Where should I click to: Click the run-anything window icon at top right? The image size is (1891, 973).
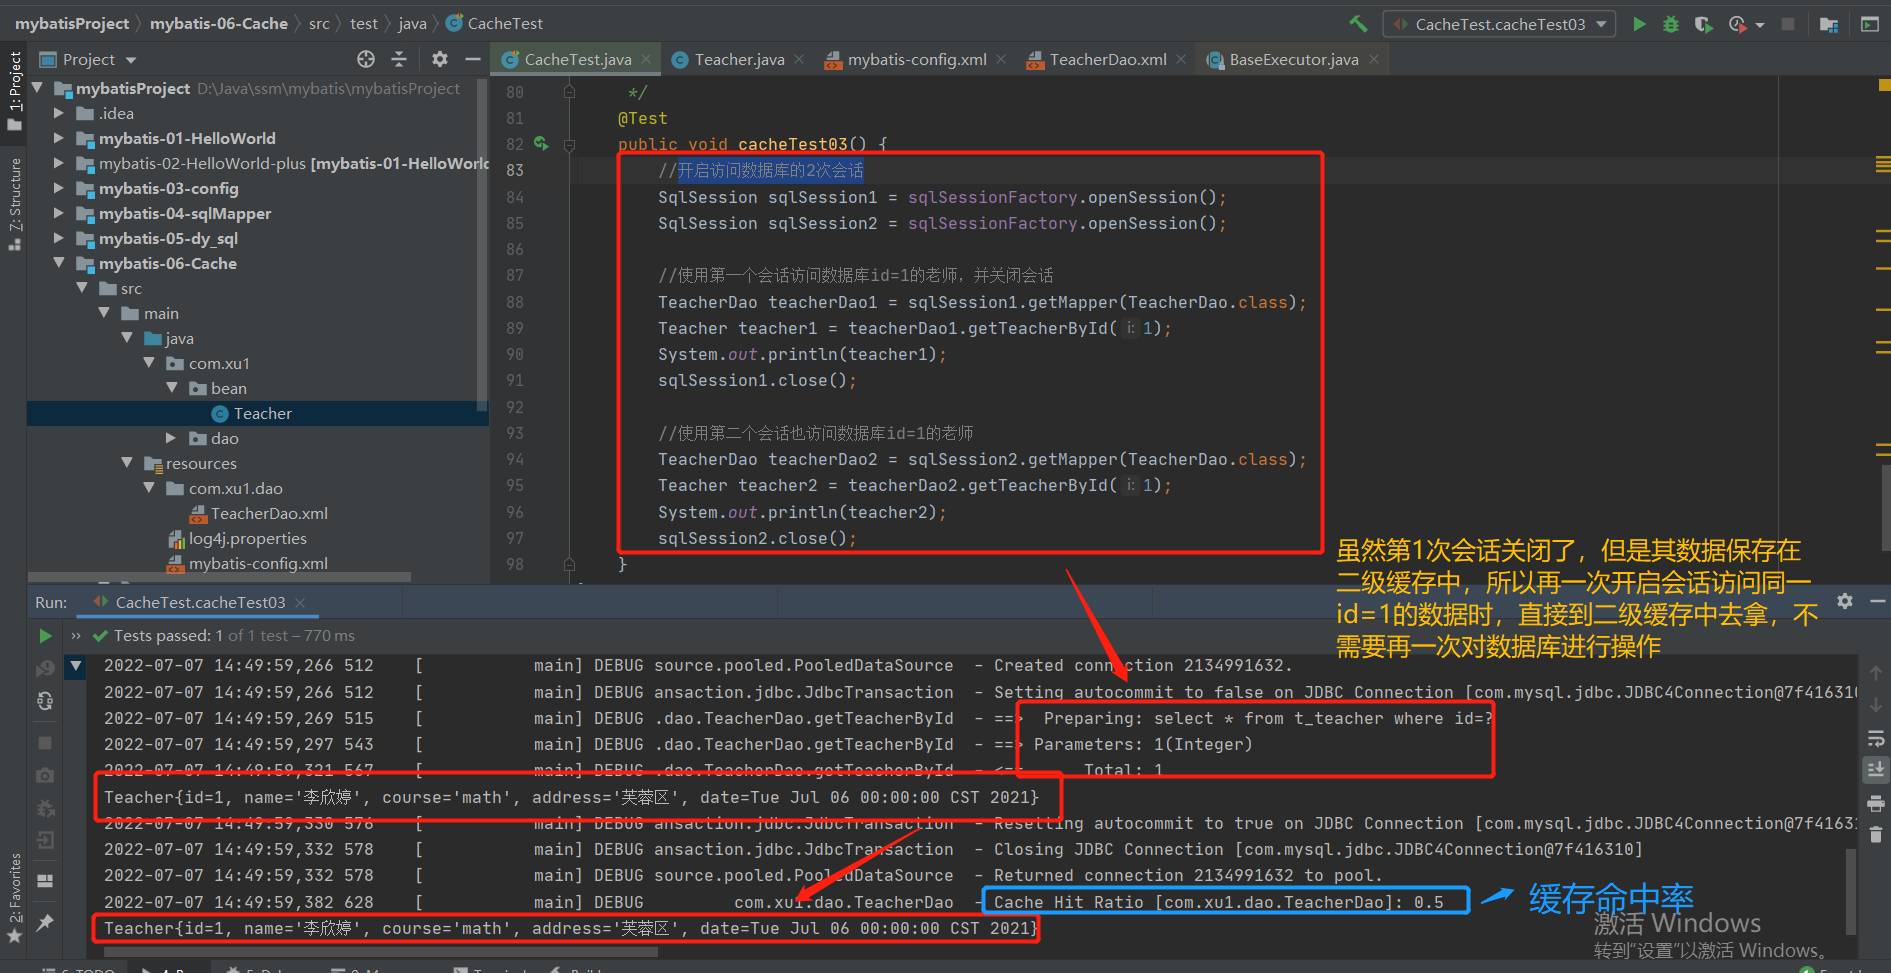click(x=1869, y=24)
